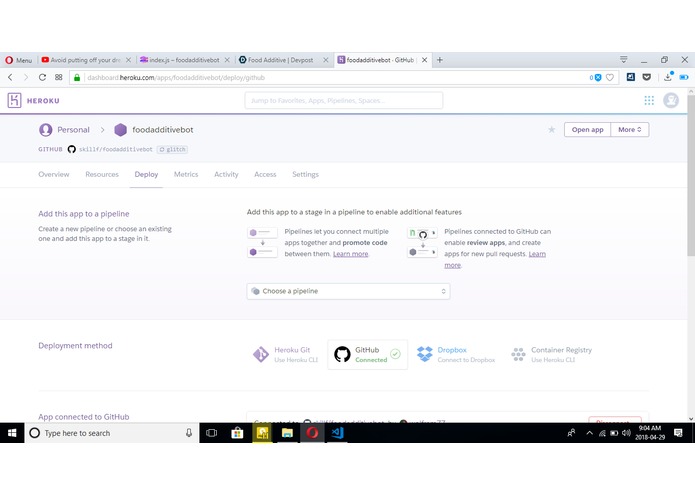Open File Explorer from taskbar

tap(287, 433)
